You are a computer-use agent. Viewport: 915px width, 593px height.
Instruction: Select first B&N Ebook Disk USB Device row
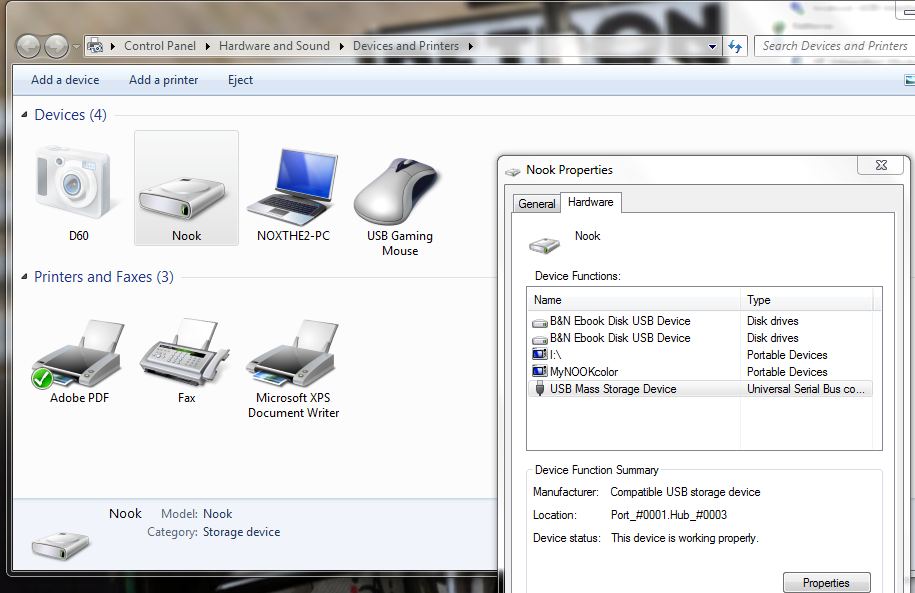(x=700, y=320)
